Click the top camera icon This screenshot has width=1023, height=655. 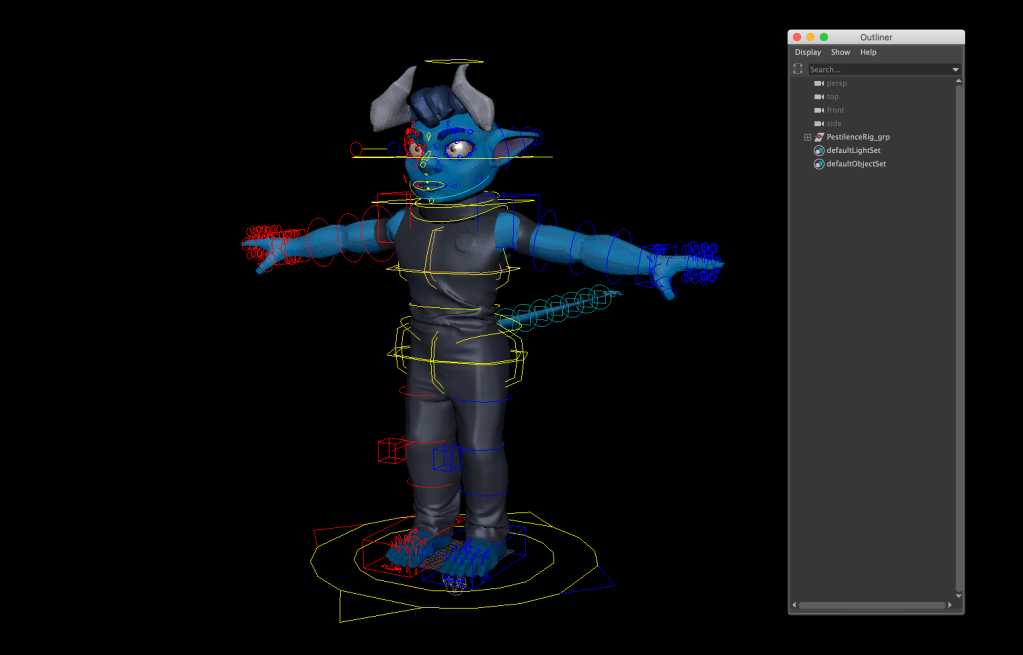point(819,97)
